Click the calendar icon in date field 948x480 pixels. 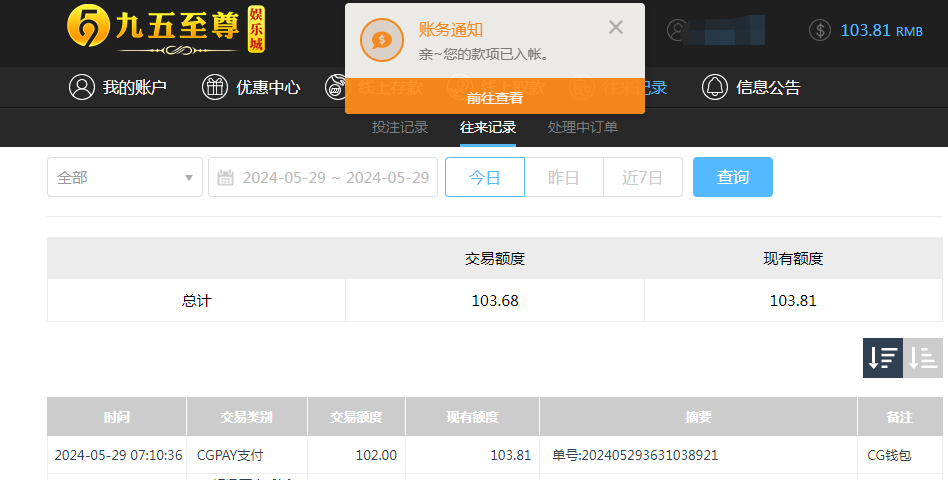[x=225, y=178]
